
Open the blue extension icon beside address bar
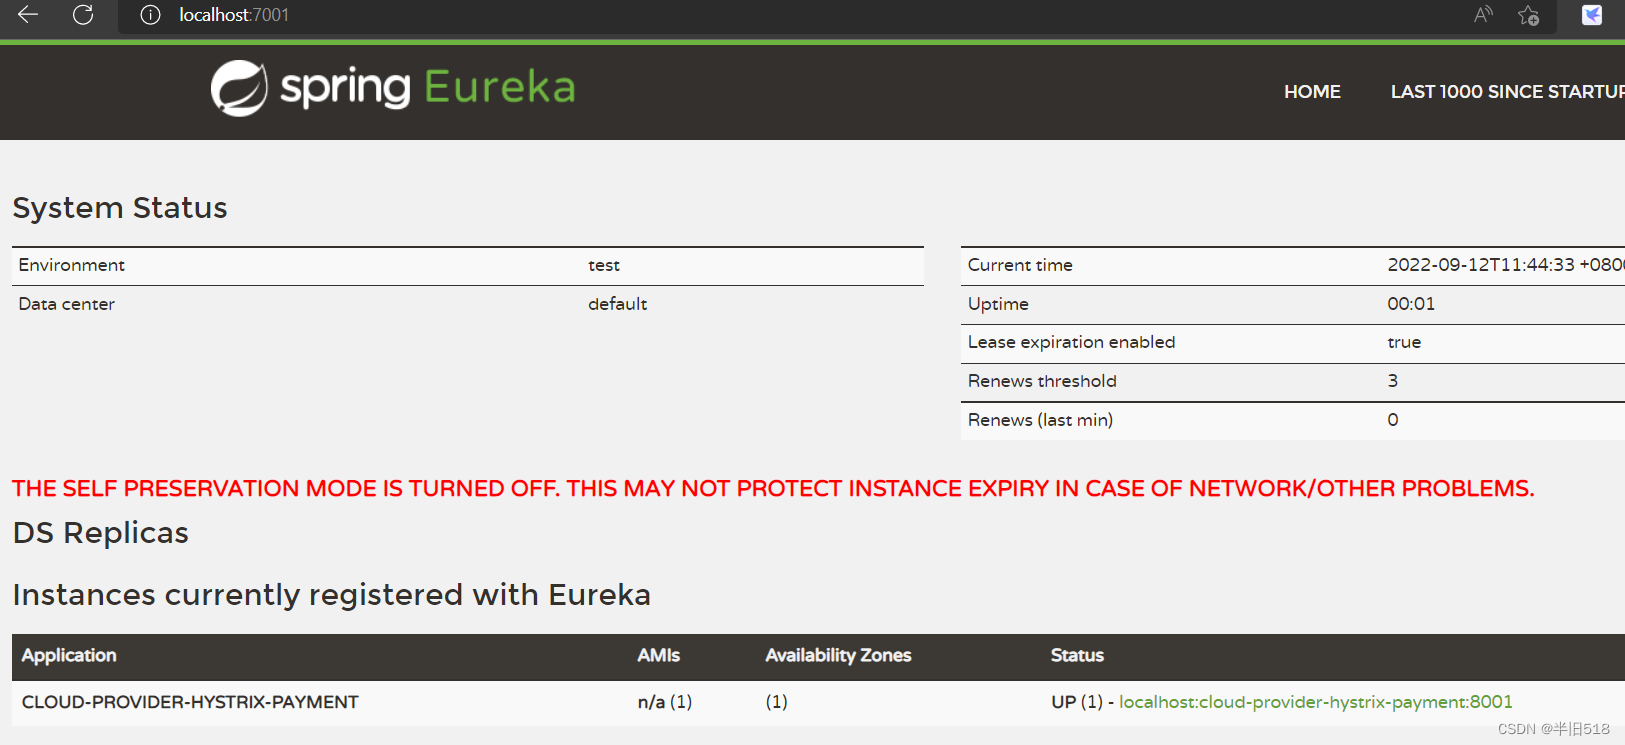click(1592, 15)
